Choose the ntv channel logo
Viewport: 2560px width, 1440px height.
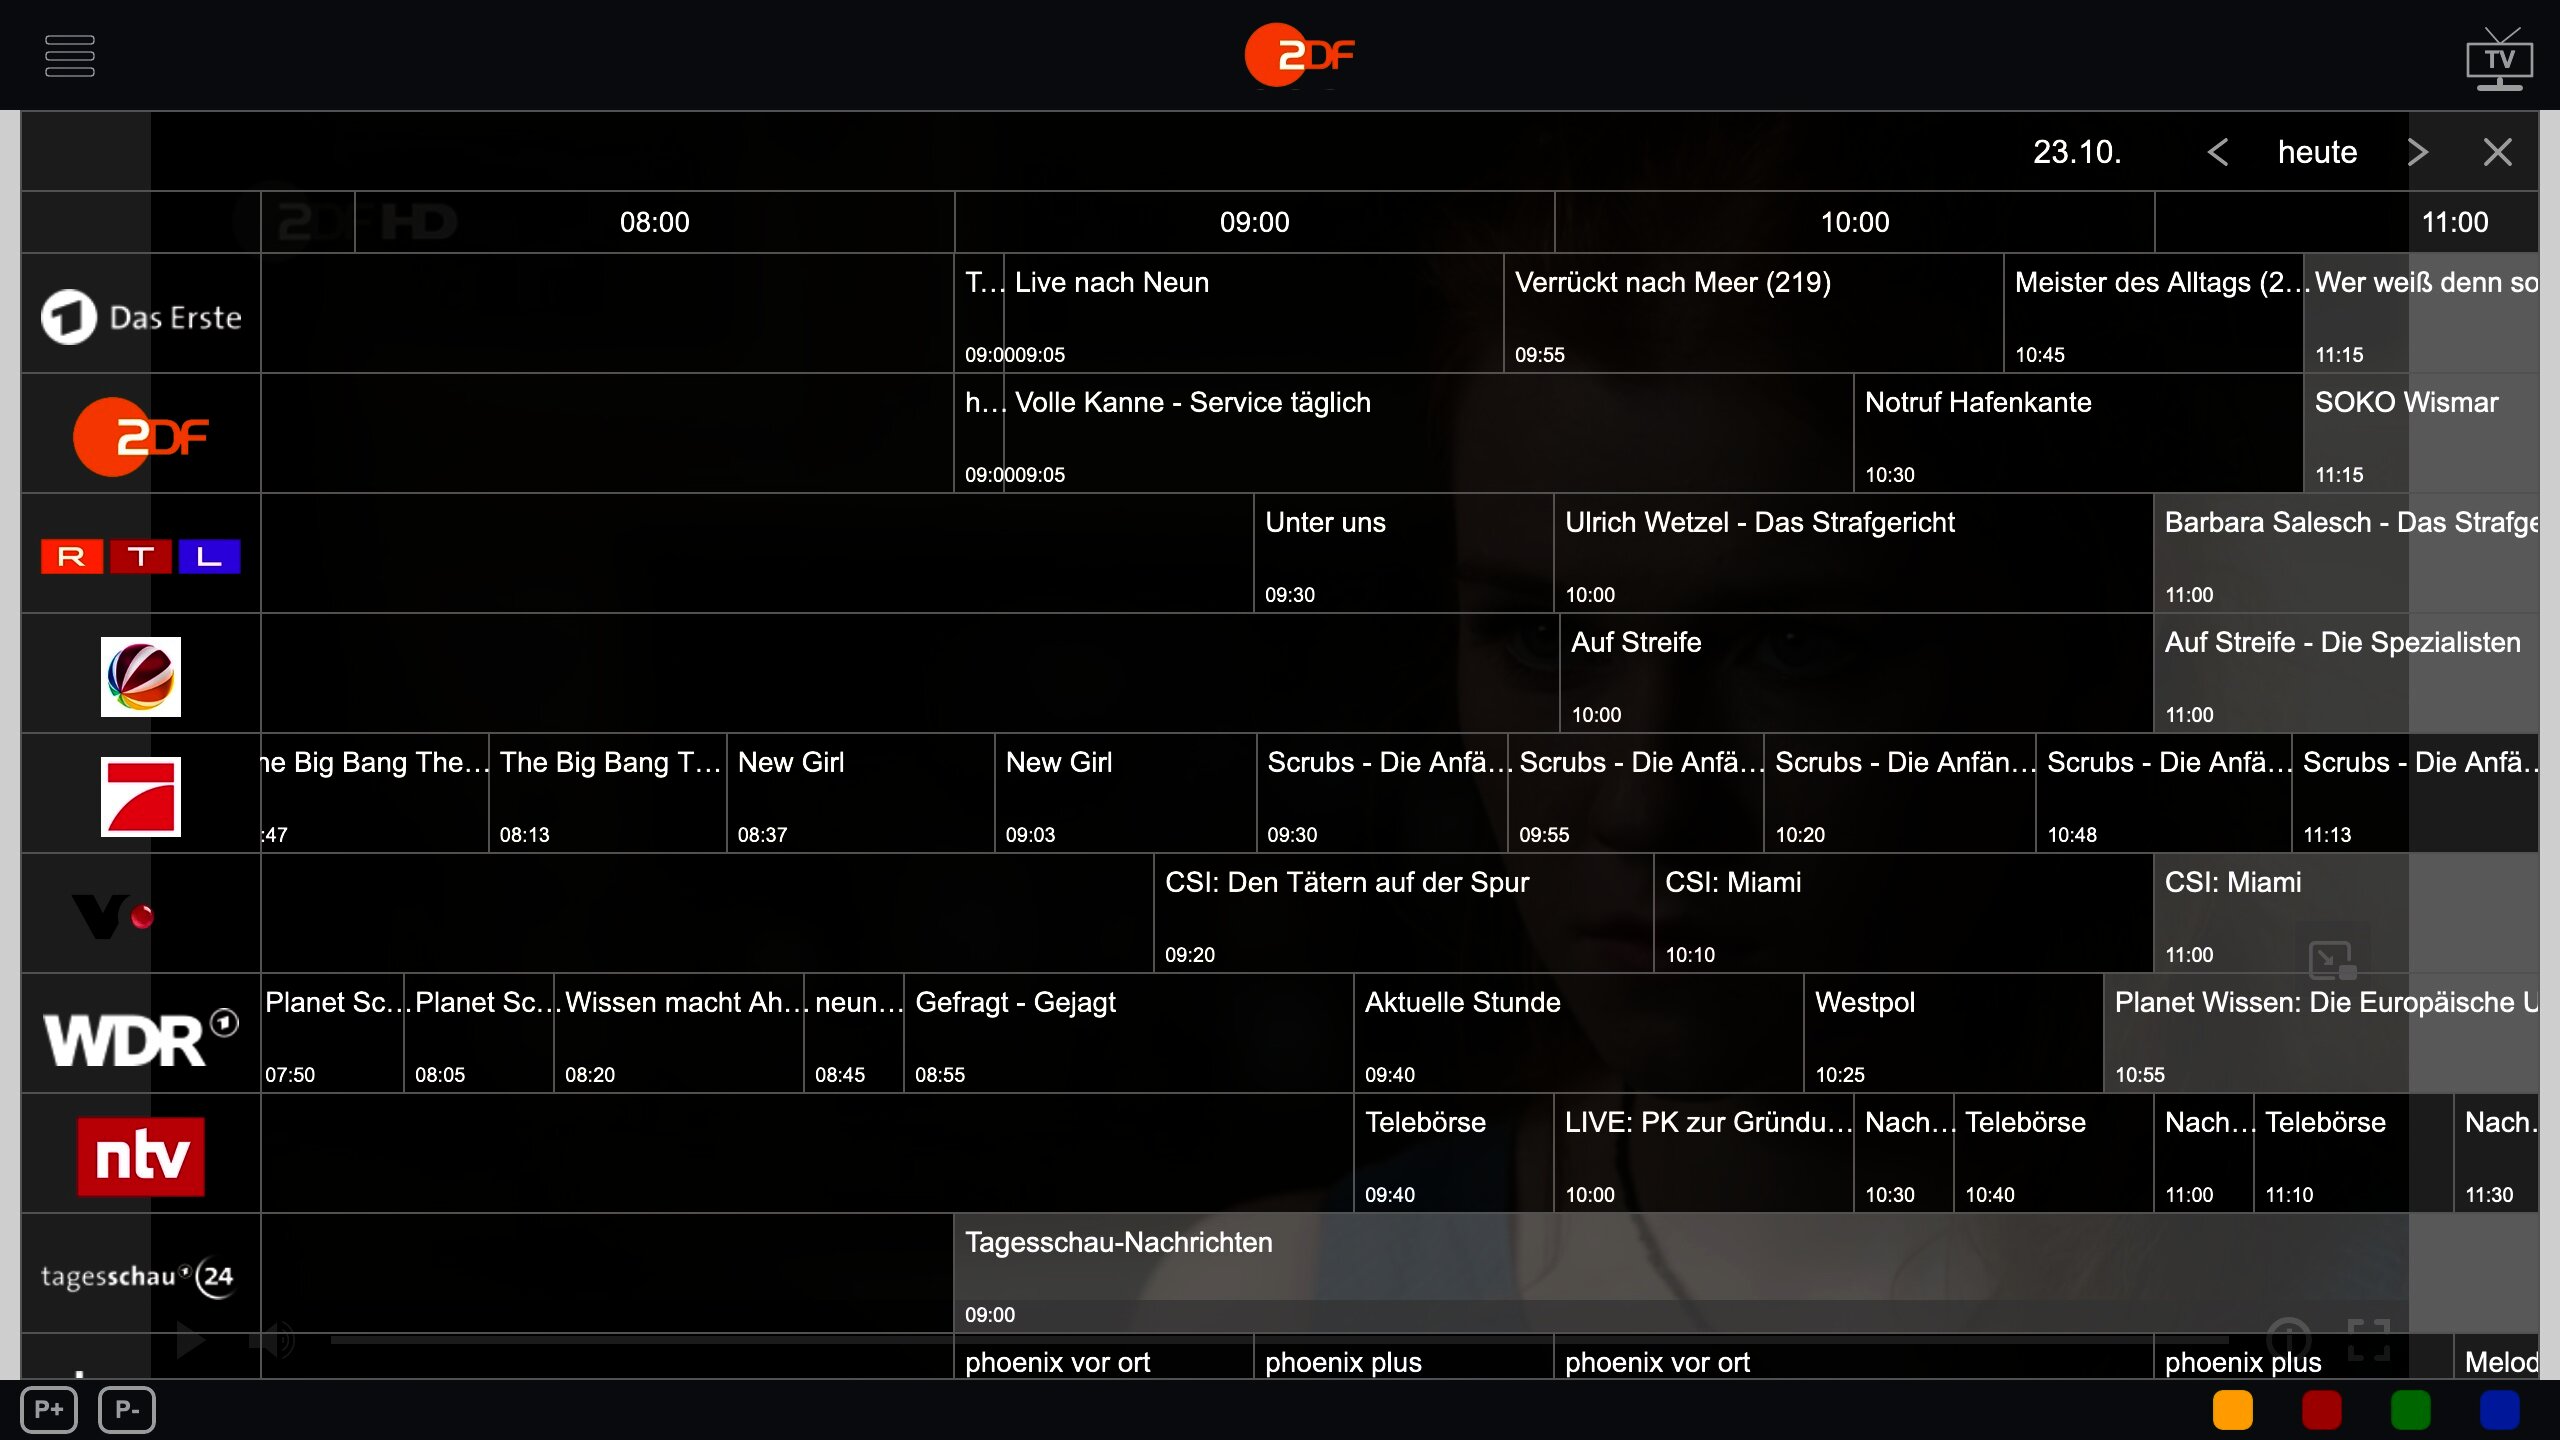[141, 1156]
